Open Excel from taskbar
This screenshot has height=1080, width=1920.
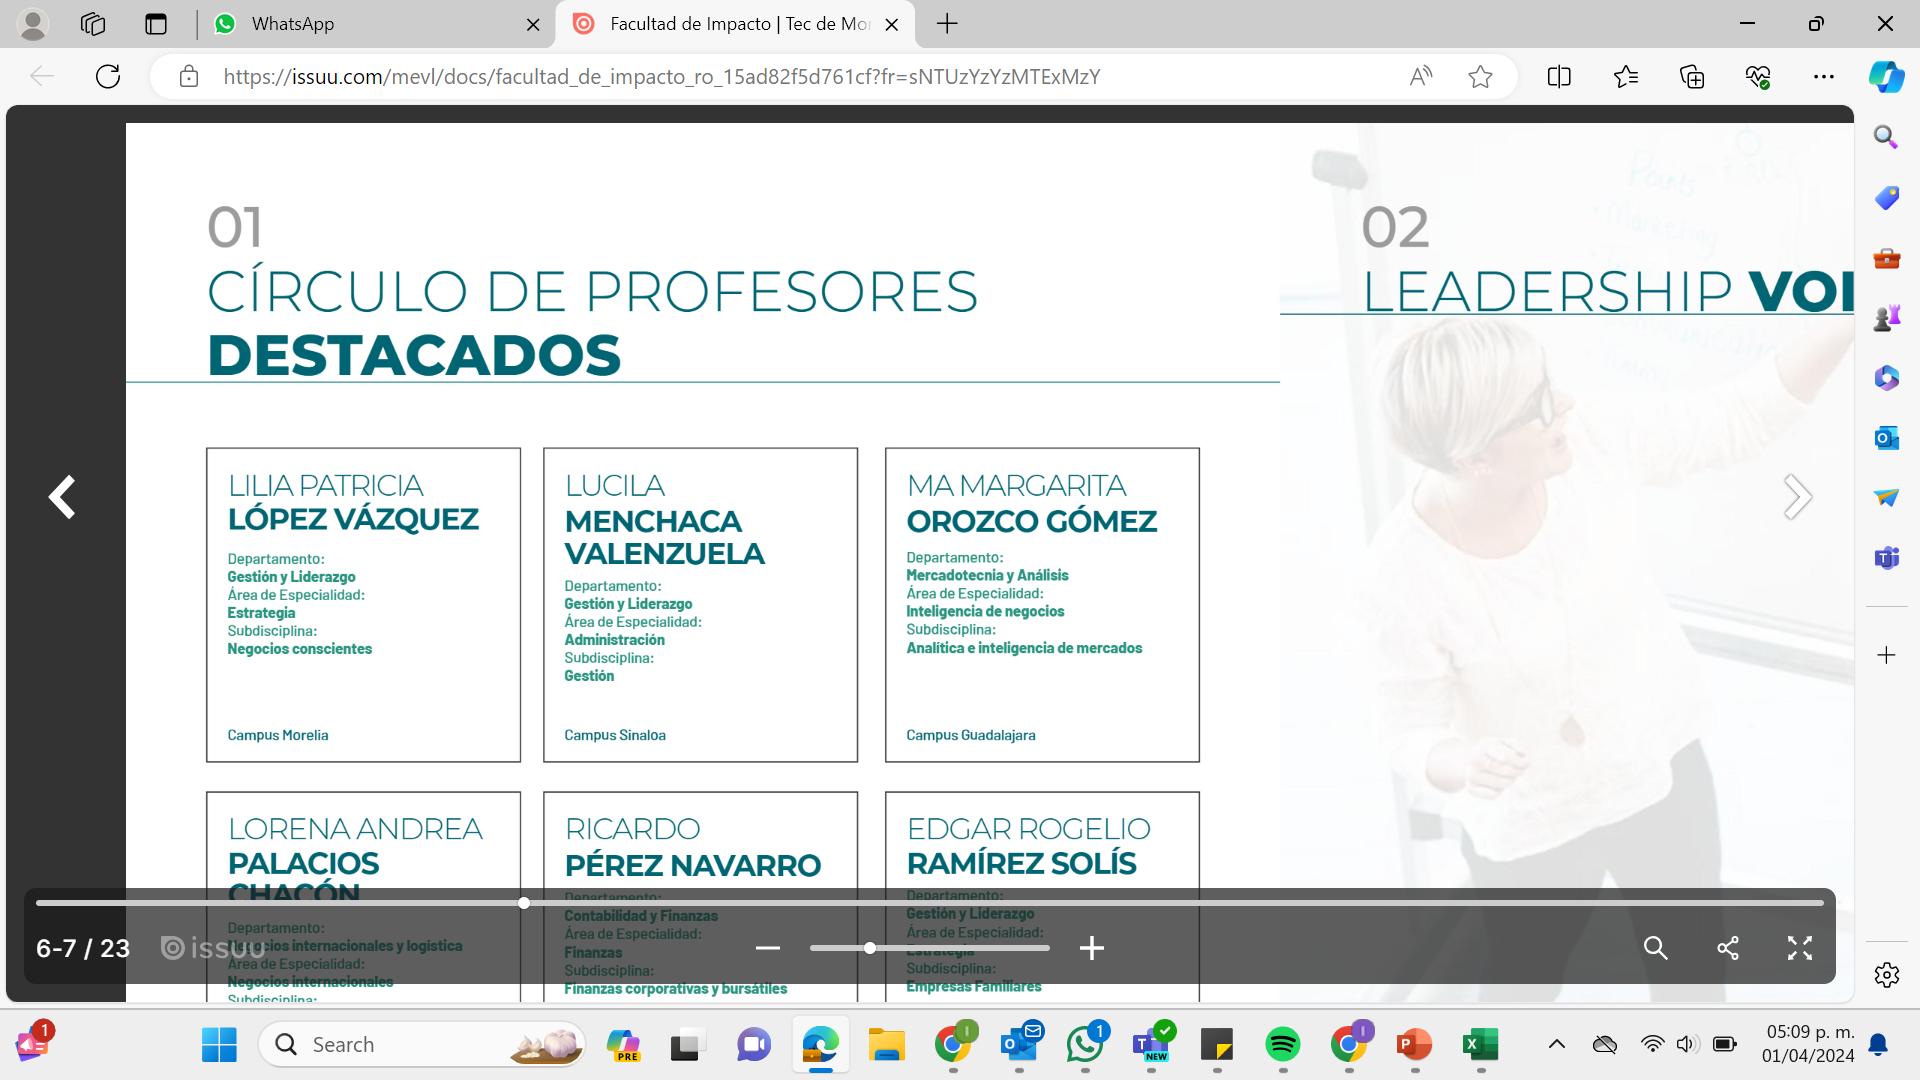coord(1481,1045)
